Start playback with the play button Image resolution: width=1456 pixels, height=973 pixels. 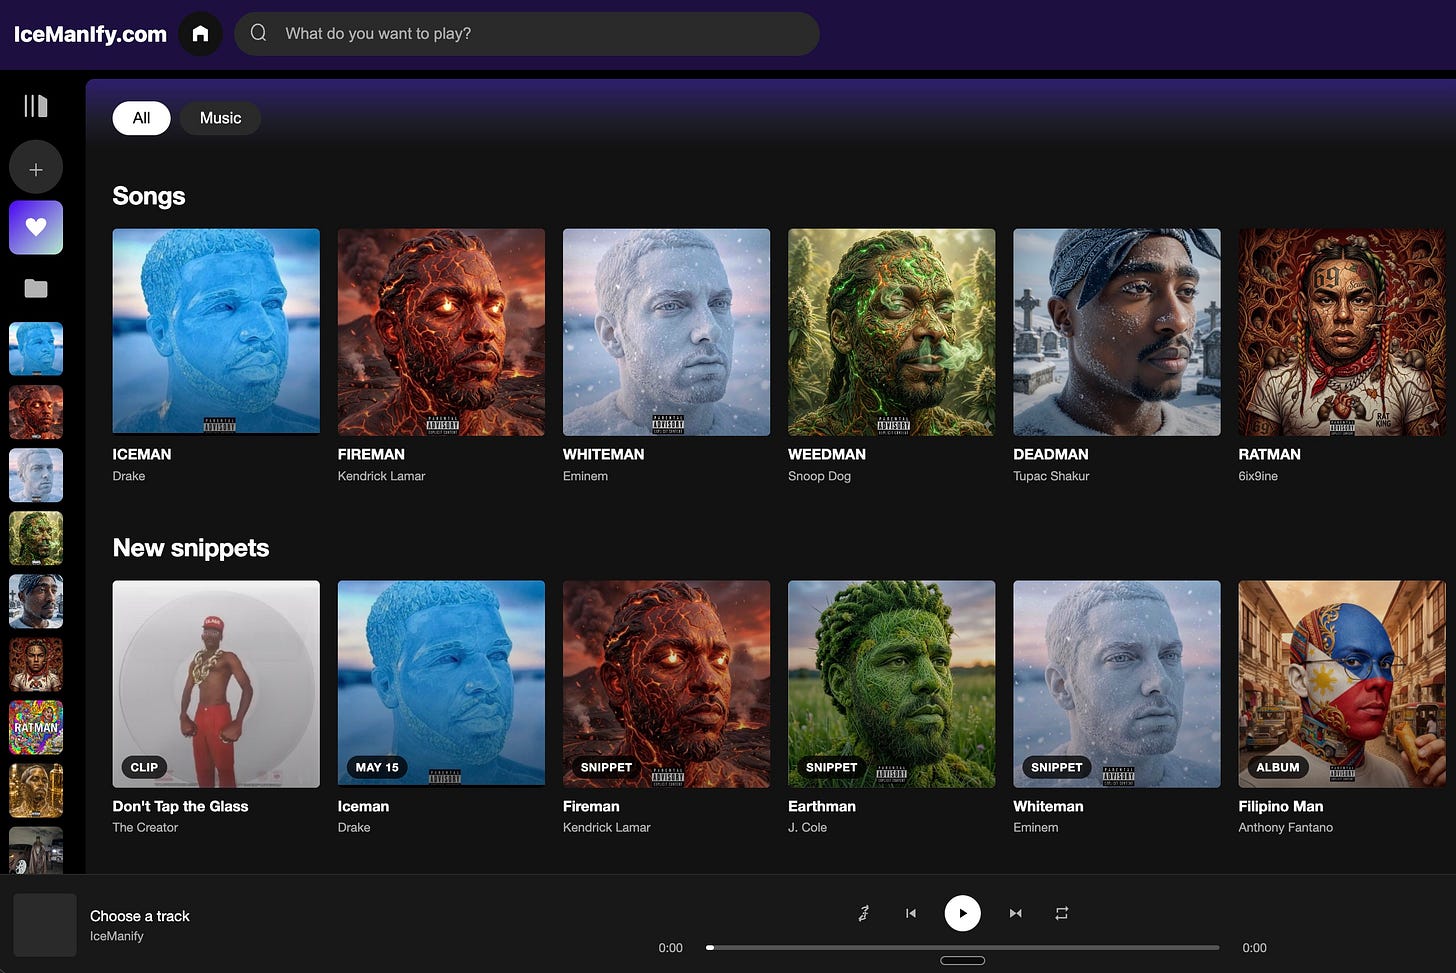(x=962, y=913)
